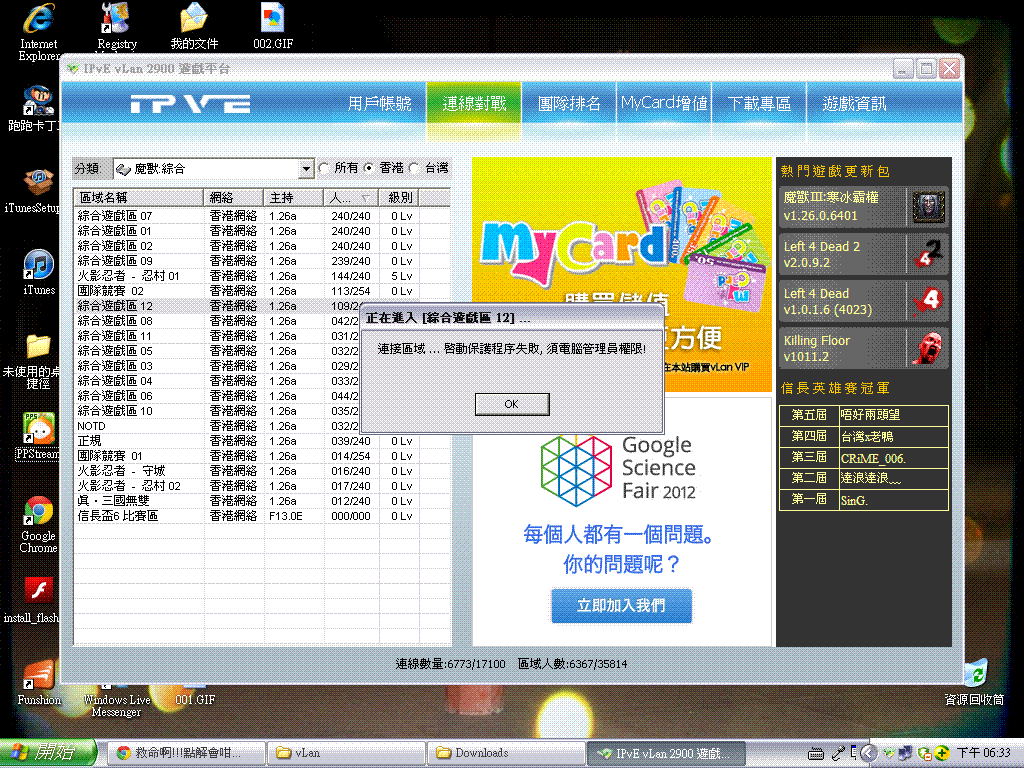
Task: Switch to the 用戶帳號 tab
Action: tap(379, 104)
